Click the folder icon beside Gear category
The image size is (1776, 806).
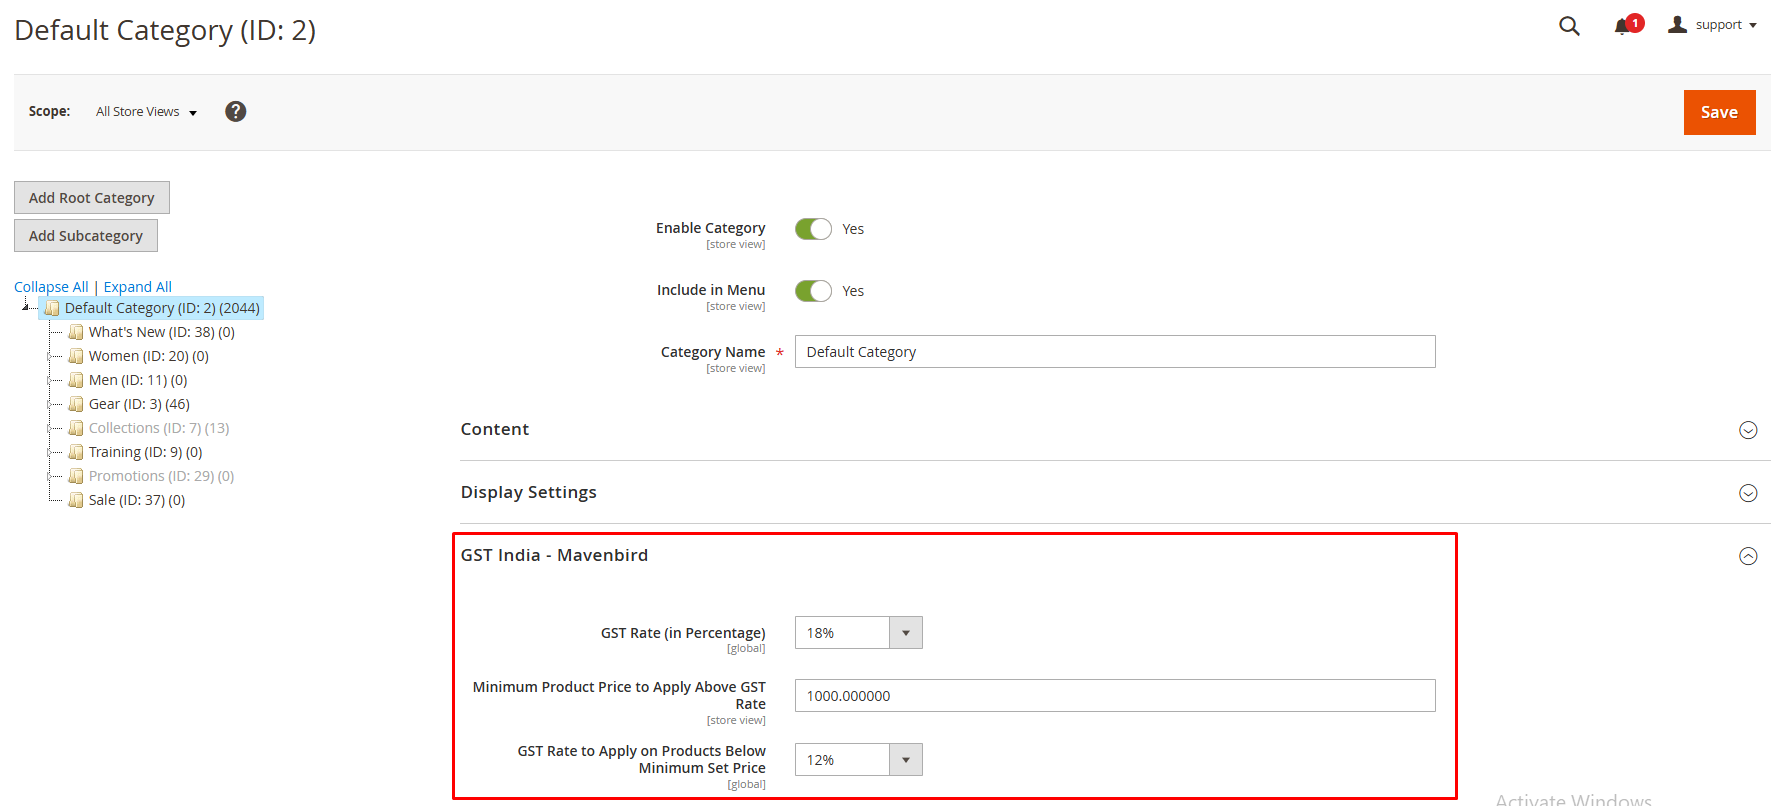pyautogui.click(x=76, y=404)
